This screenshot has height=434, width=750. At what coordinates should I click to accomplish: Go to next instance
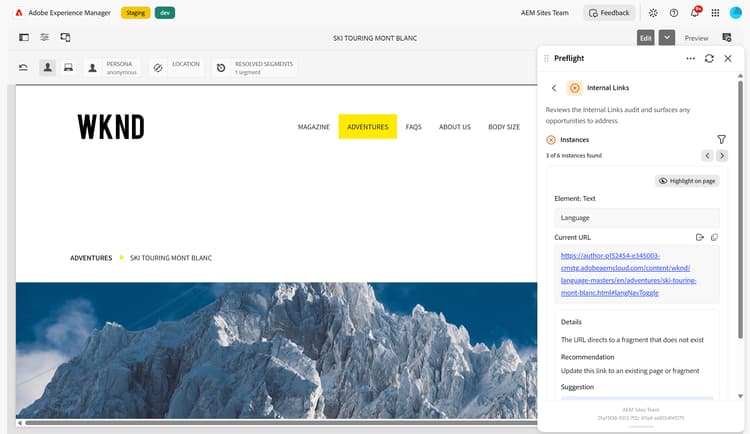coord(722,156)
